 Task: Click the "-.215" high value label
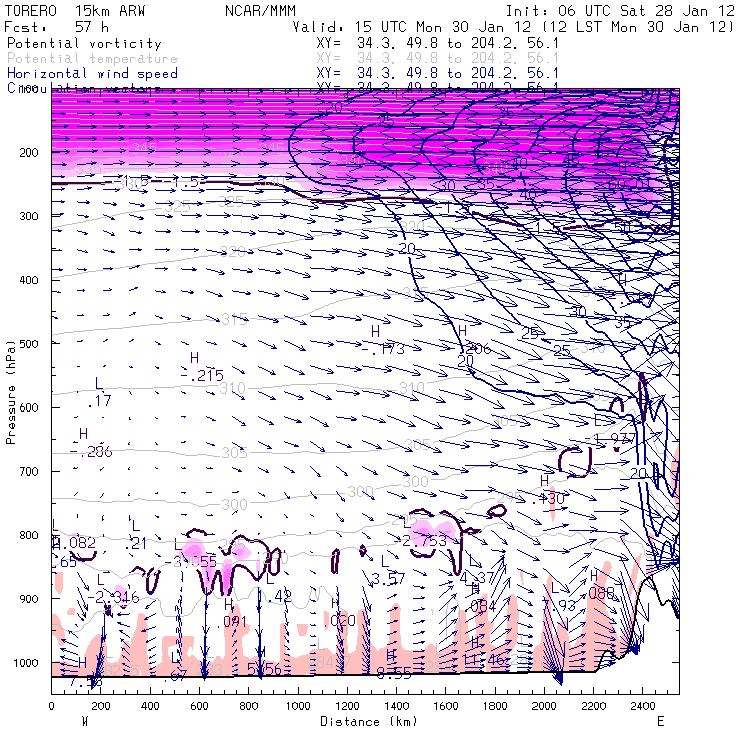click(202, 376)
